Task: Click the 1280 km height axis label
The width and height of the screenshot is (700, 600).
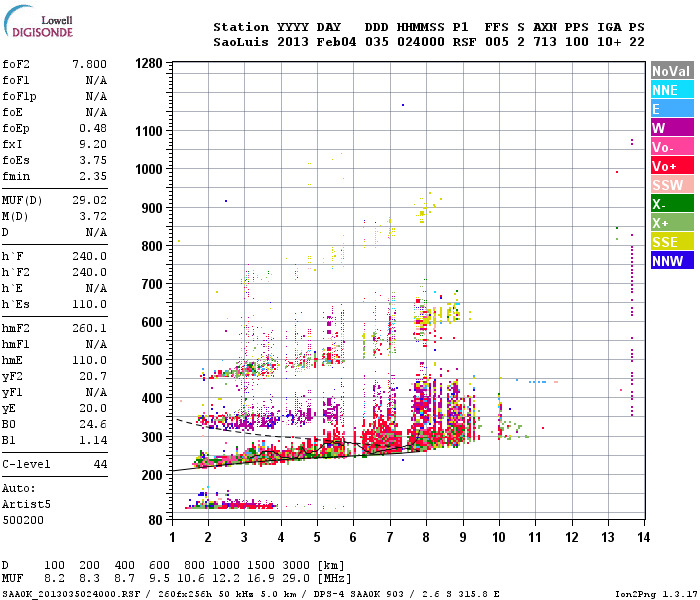Action: click(149, 63)
